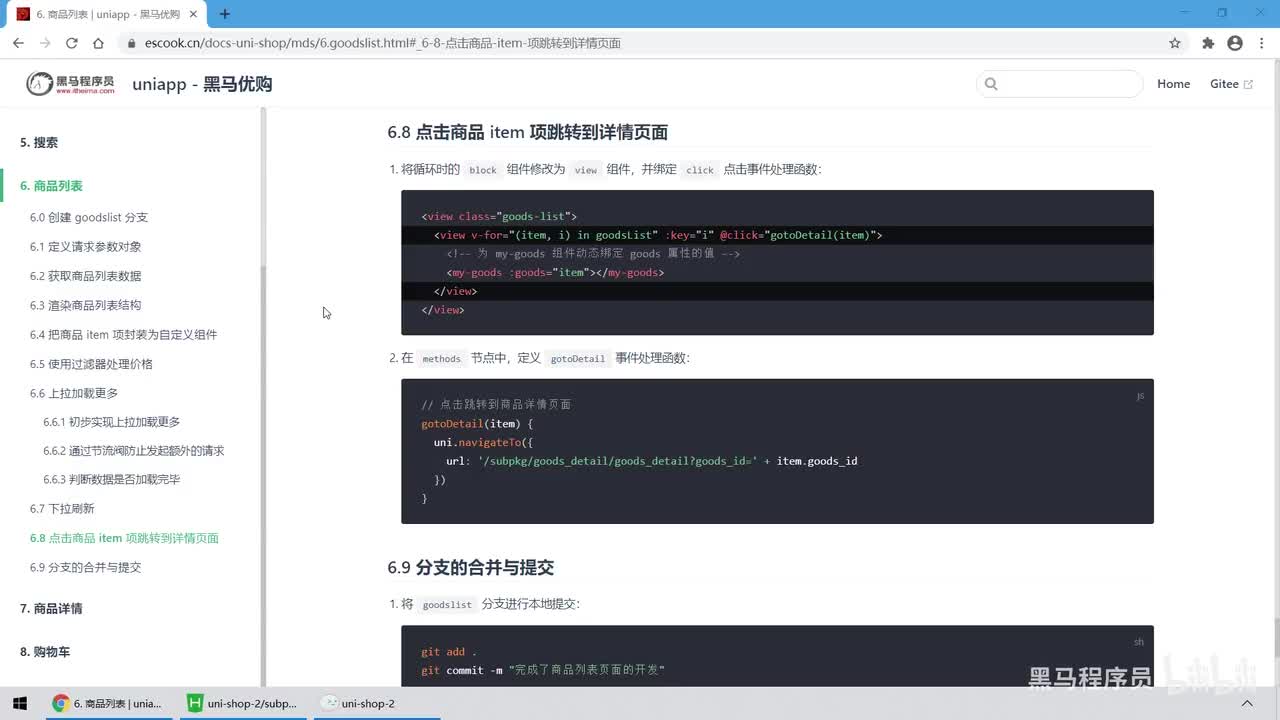Image resolution: width=1280 pixels, height=720 pixels.
Task: Open 6.2 获取商品列表数据
Action: click(x=85, y=276)
